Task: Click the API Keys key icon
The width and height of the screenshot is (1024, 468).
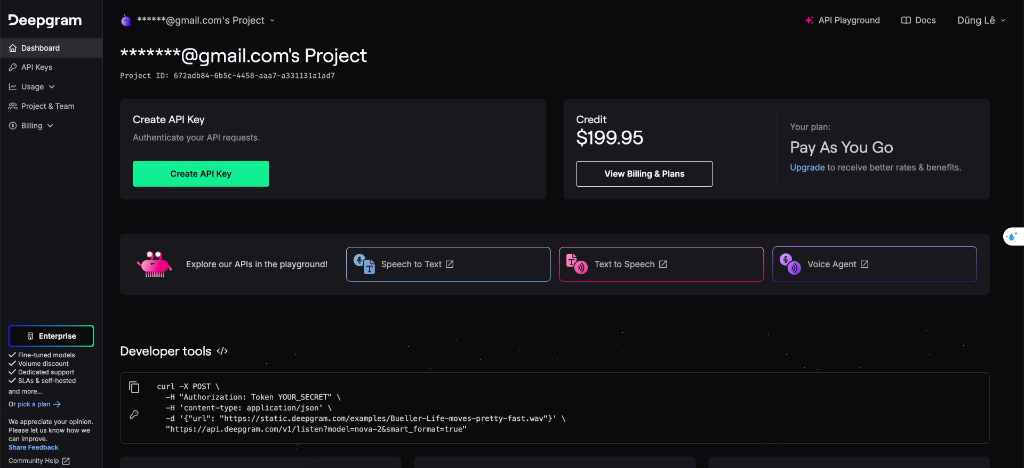Action: (x=13, y=67)
